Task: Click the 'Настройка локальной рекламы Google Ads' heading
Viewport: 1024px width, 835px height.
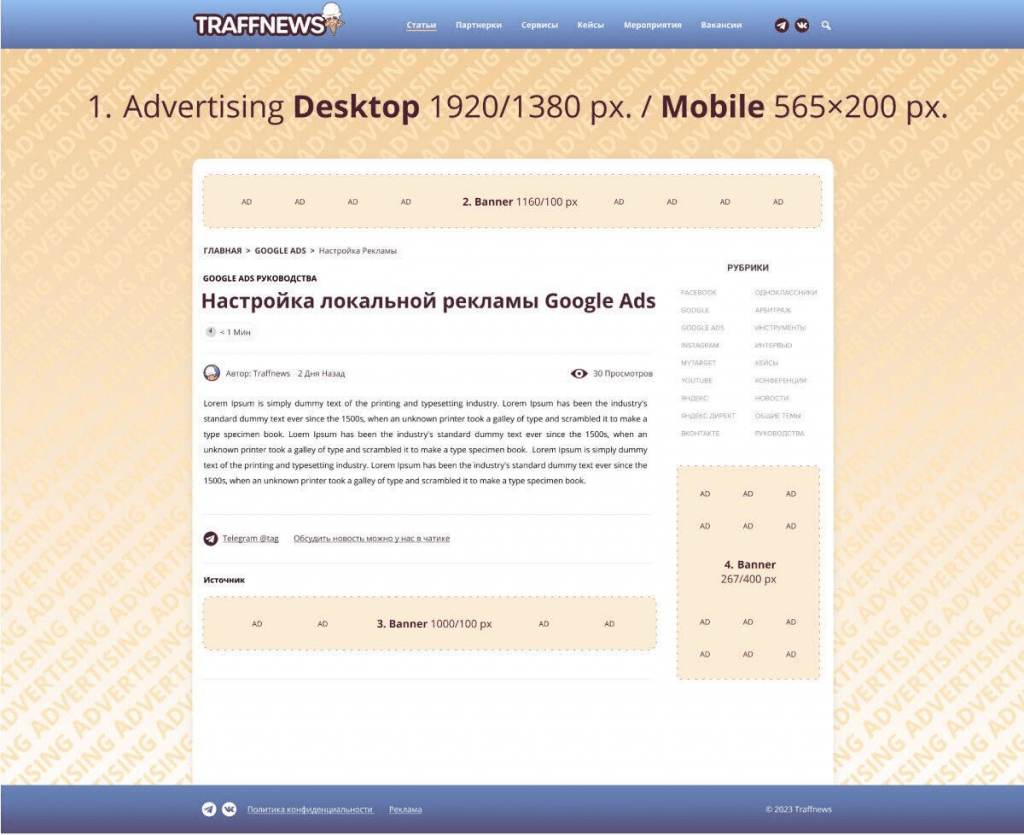Action: [x=428, y=301]
